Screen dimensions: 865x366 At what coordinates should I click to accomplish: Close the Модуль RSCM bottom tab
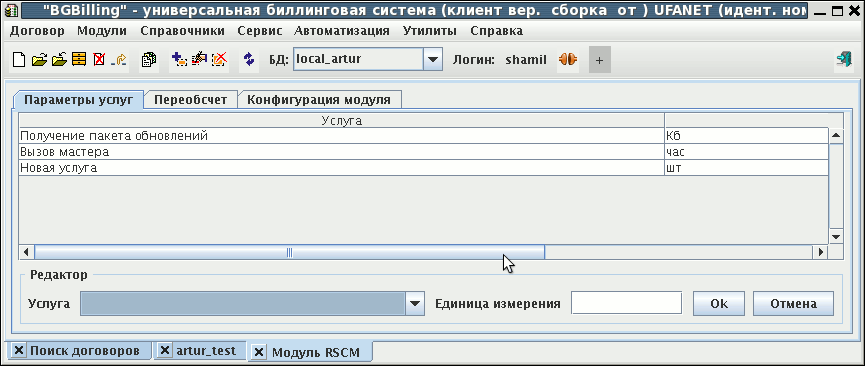pyautogui.click(x=260, y=352)
